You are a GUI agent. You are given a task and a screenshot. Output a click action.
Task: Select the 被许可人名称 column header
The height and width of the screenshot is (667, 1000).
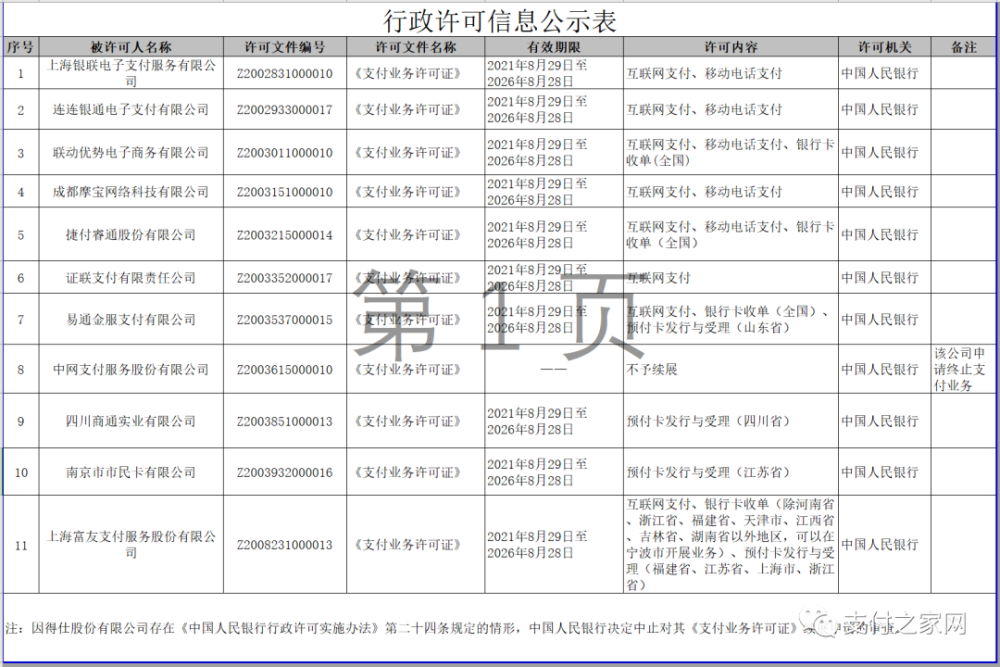[x=131, y=47]
